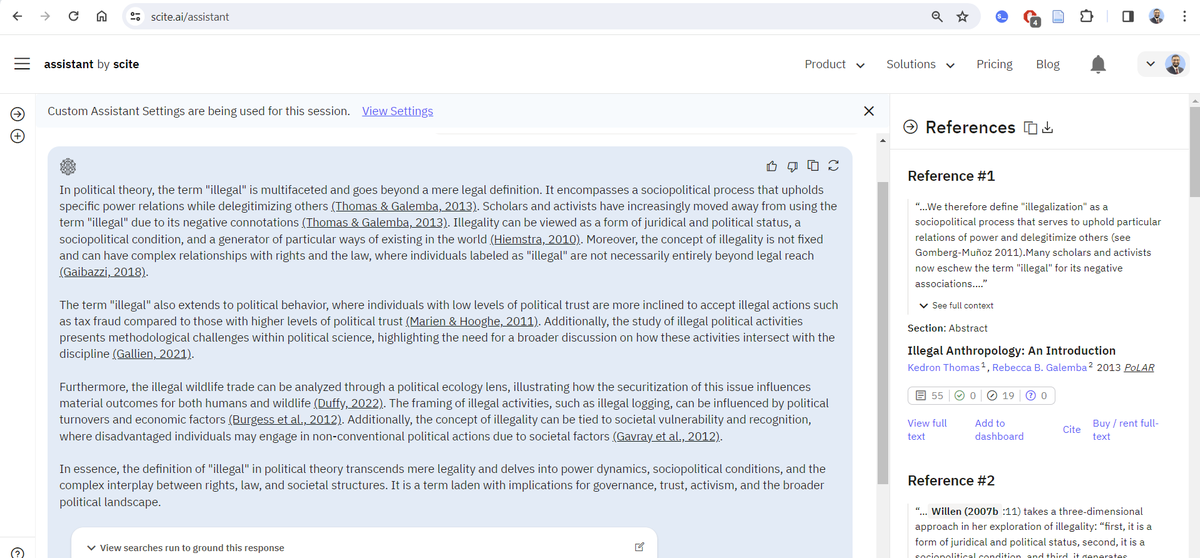Screen dimensions: 1200x558
Task: Open the Chrome three-dot menu
Action: 1184,17
